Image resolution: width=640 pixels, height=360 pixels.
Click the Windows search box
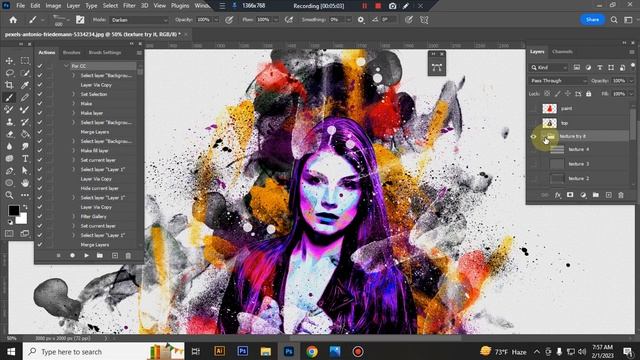pos(104,352)
